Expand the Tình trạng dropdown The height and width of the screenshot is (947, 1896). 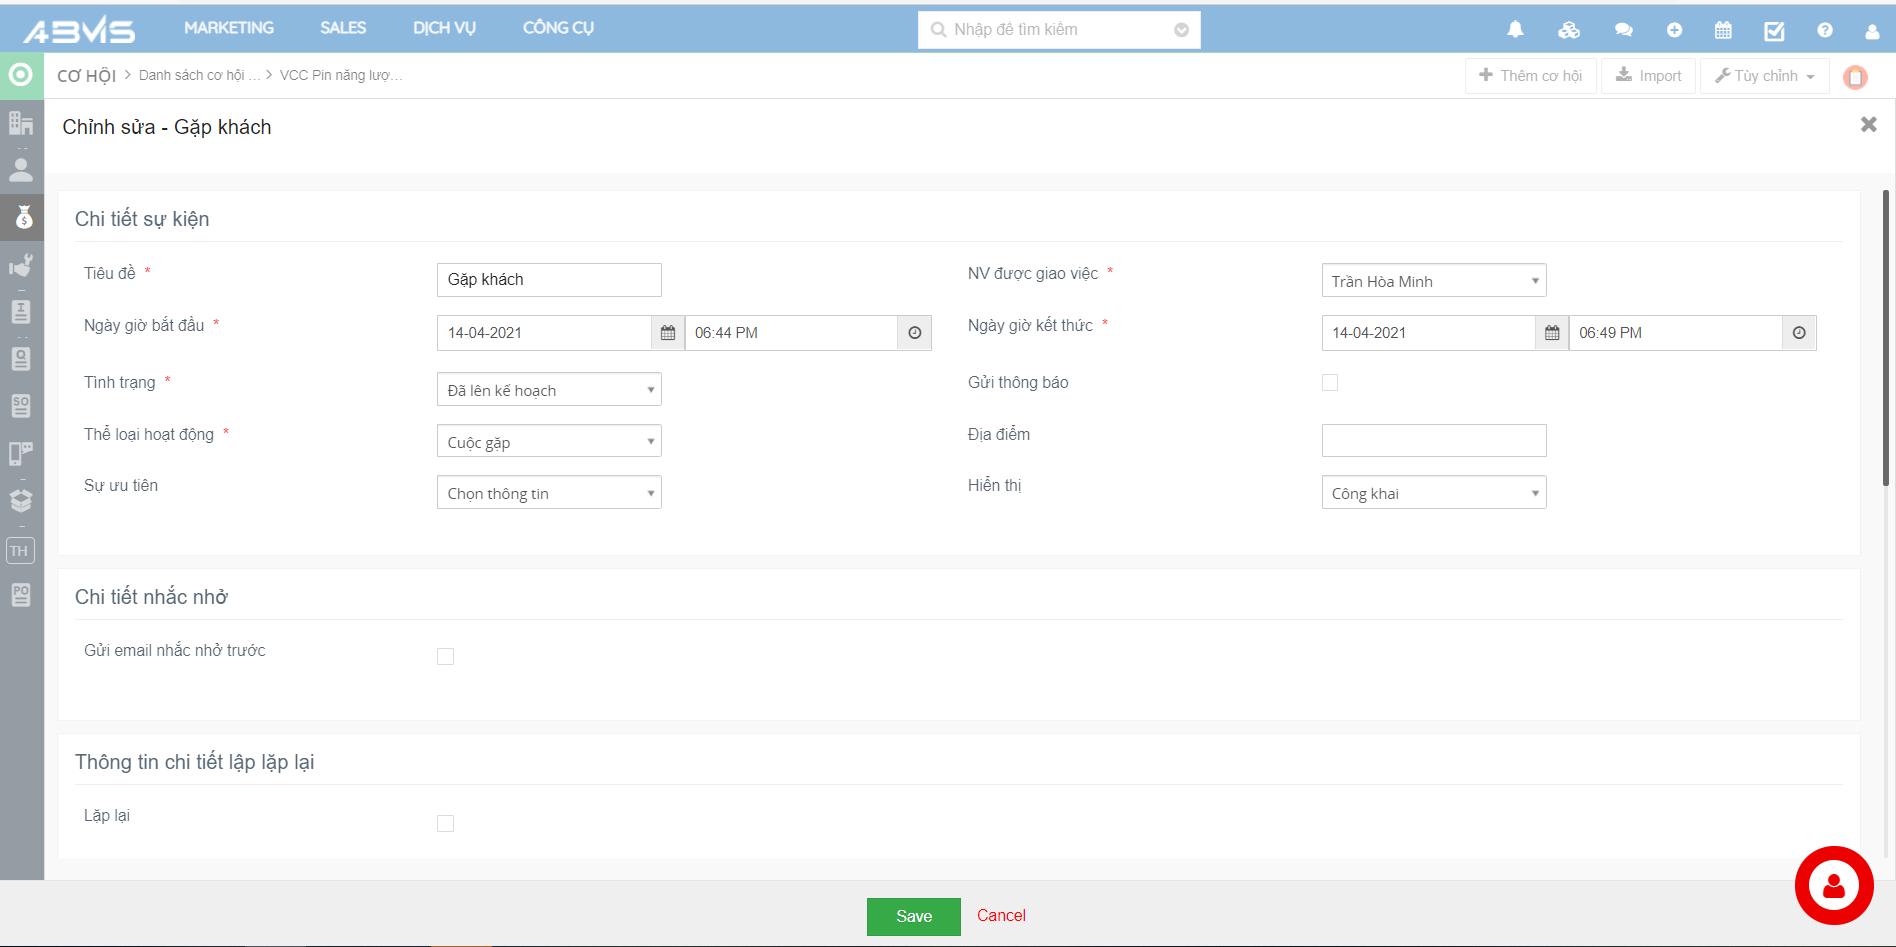point(549,390)
